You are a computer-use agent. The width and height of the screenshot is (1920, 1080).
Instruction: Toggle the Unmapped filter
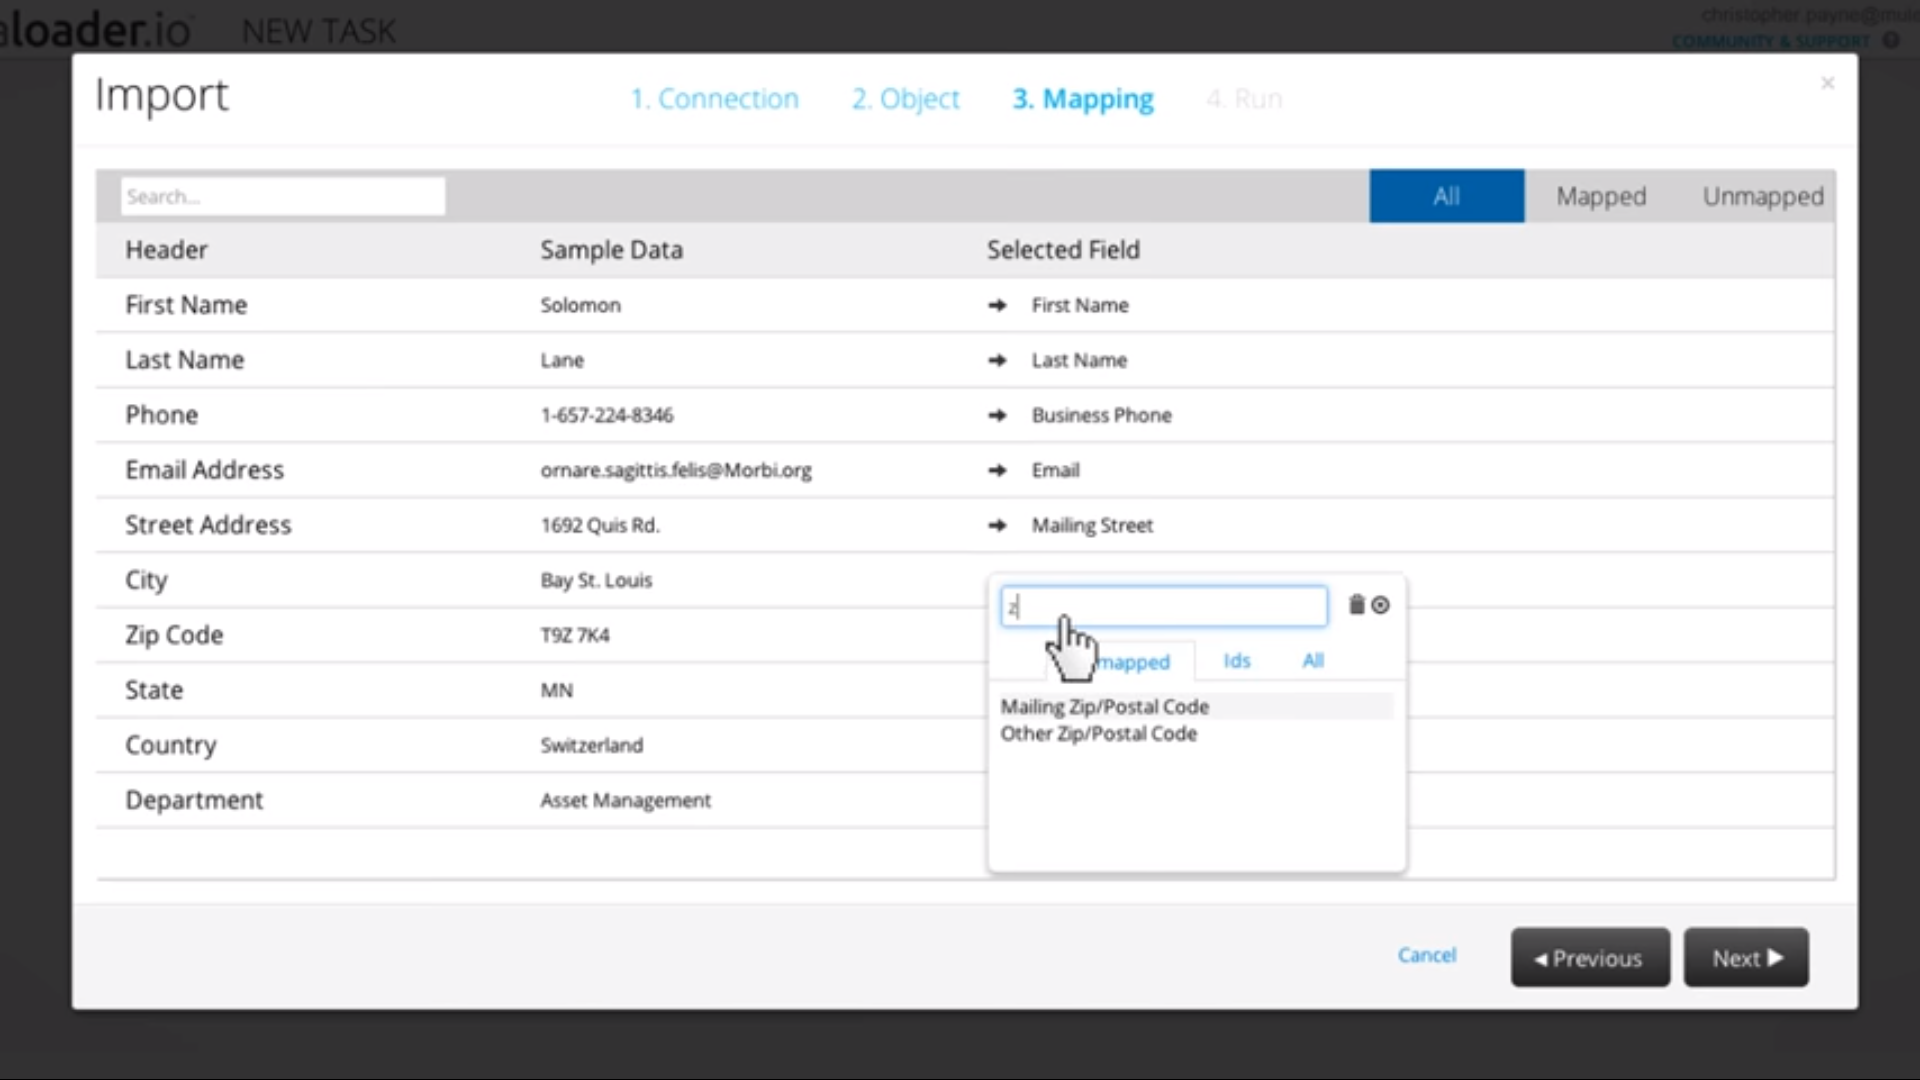point(1763,196)
